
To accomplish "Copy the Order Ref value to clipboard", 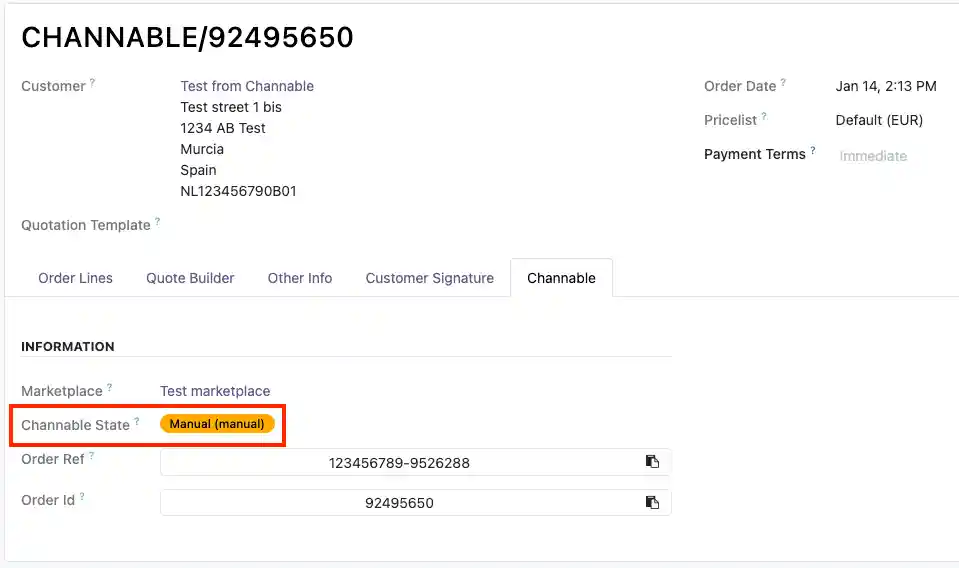I will [x=652, y=461].
